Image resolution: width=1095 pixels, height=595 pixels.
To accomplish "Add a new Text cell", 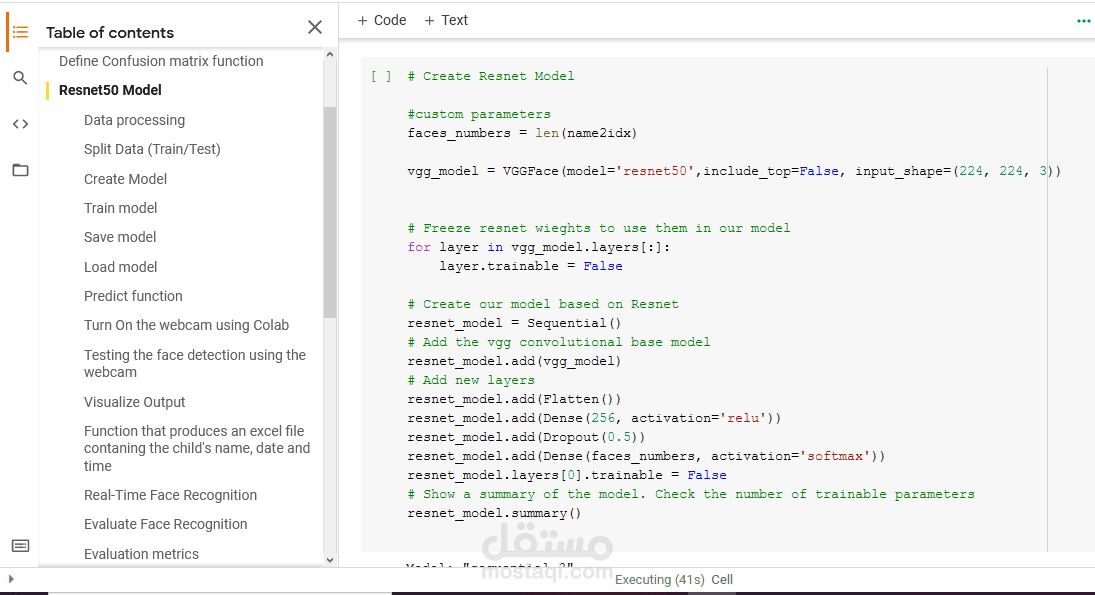I will [446, 20].
